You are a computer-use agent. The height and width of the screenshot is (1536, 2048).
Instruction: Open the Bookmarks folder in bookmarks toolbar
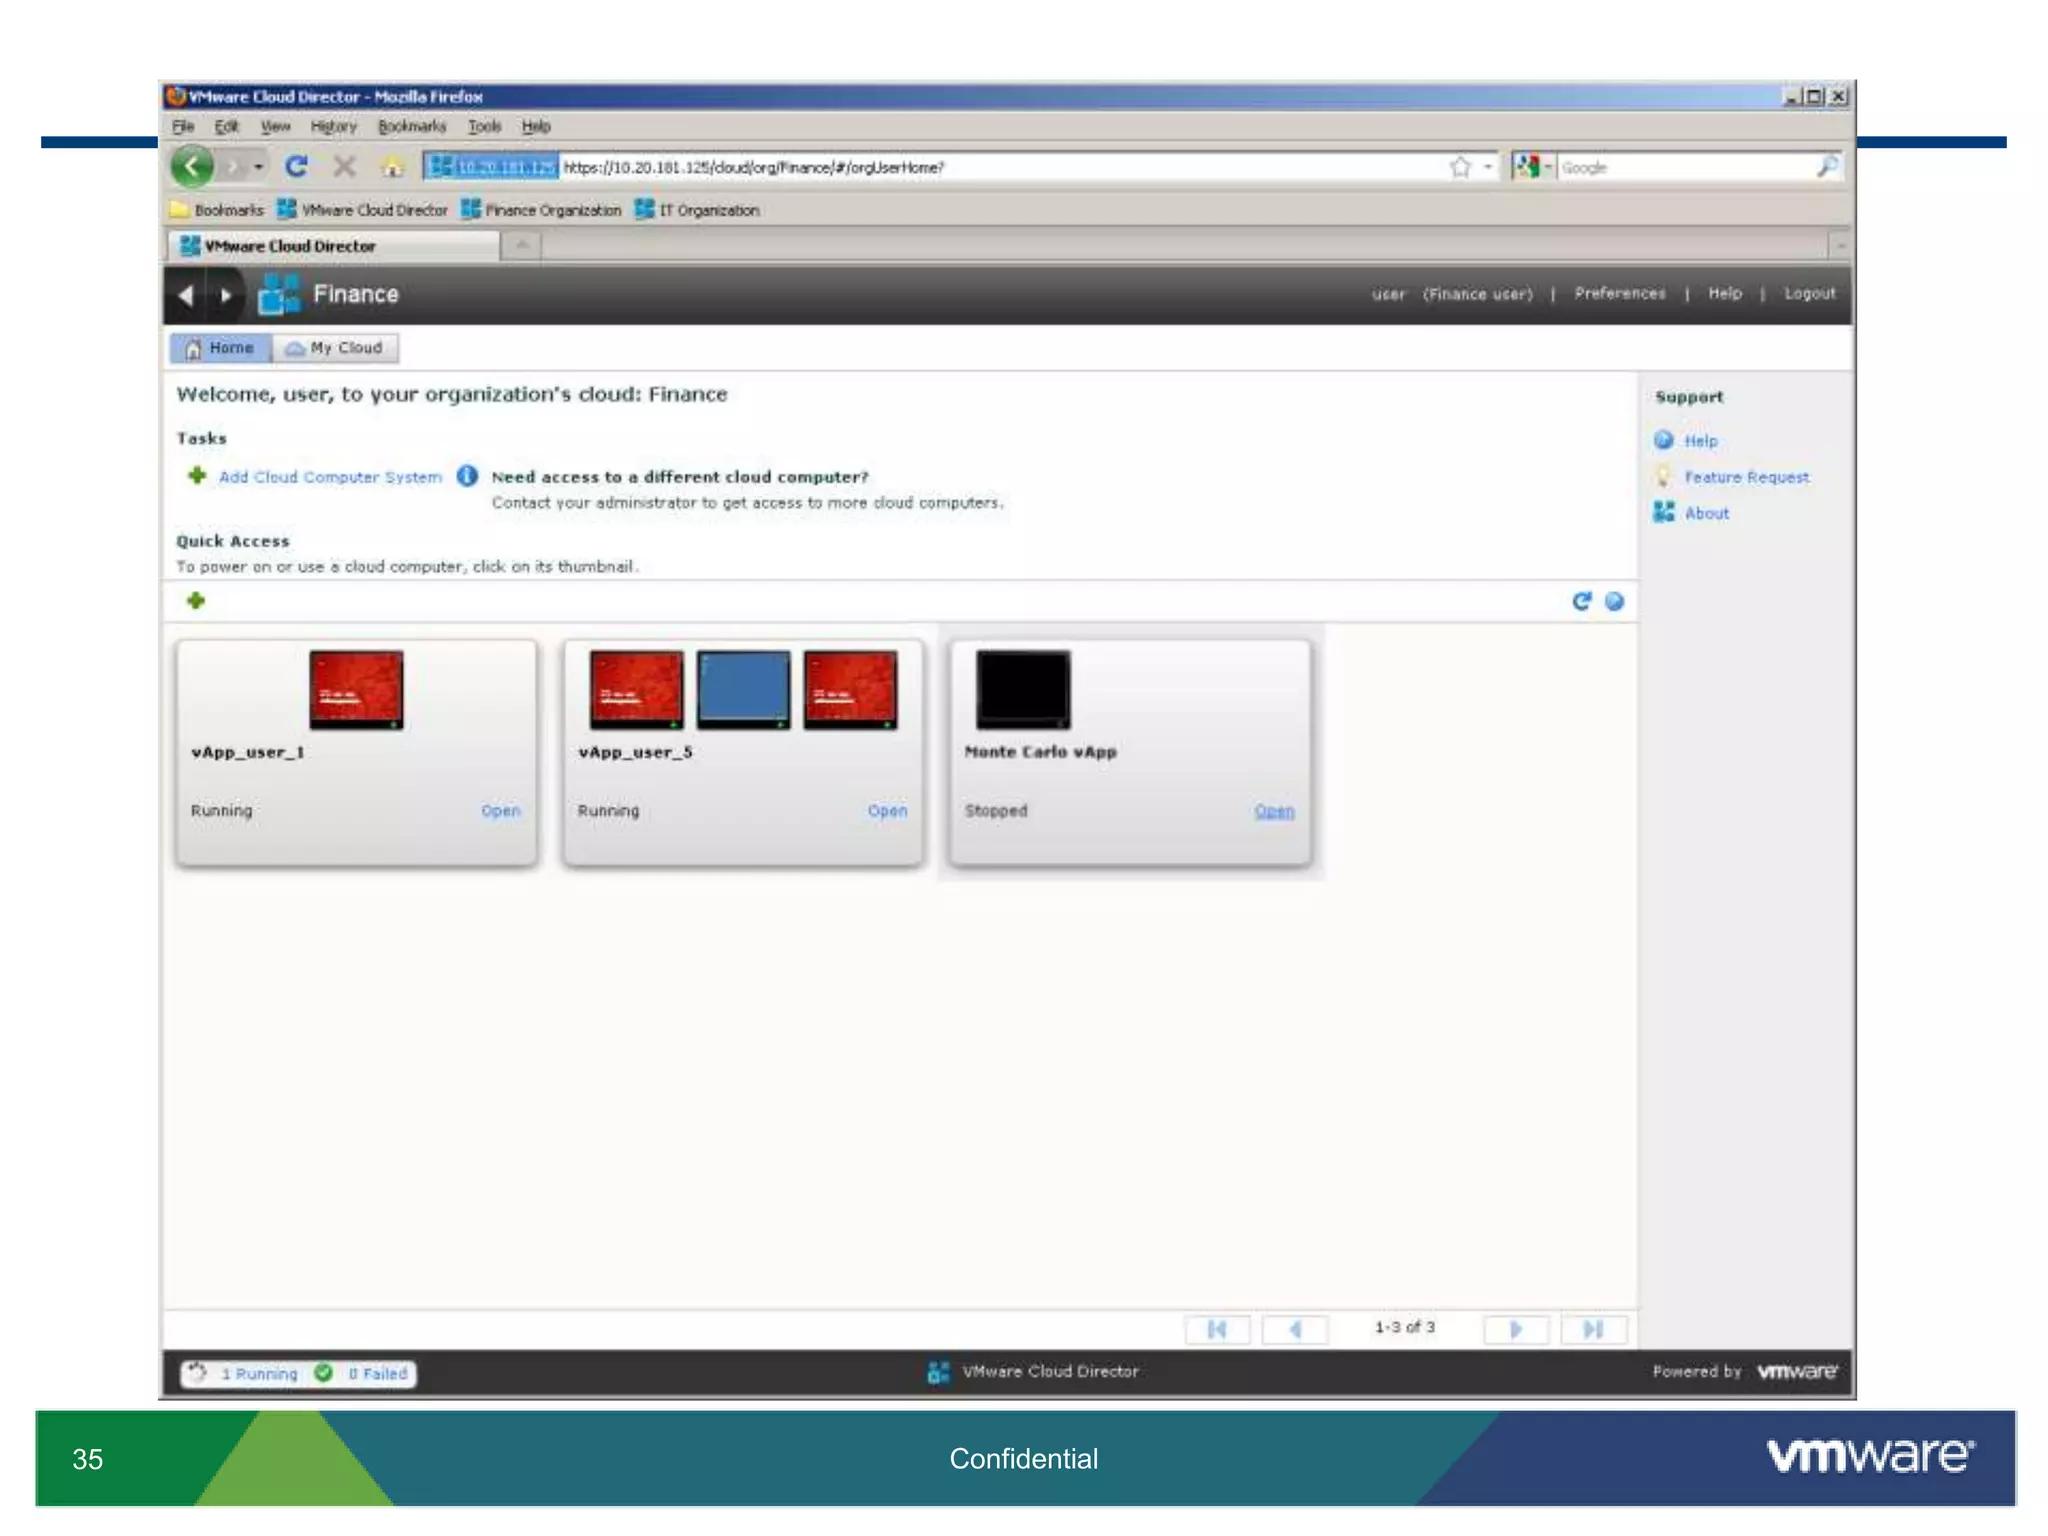(x=217, y=210)
